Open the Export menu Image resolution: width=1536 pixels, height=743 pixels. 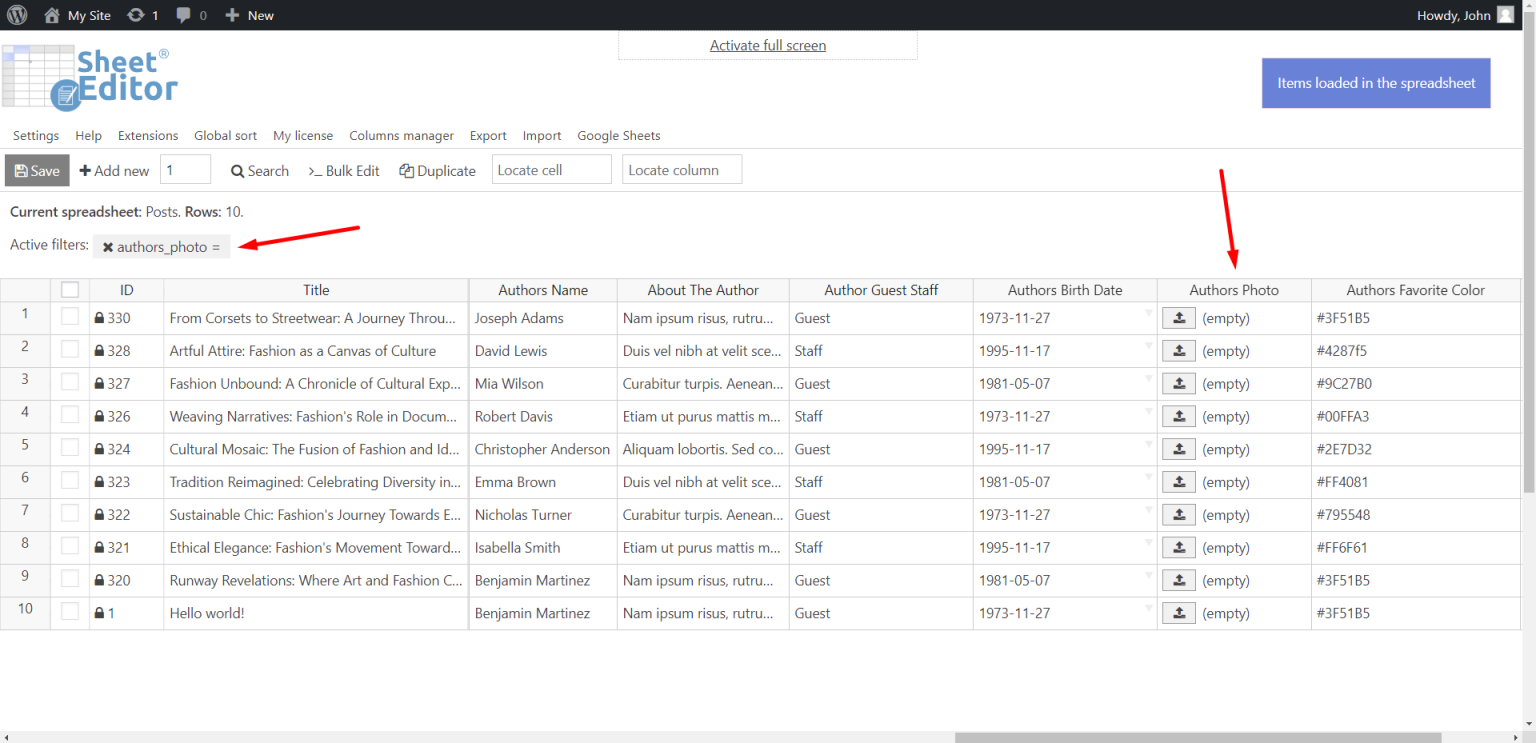[x=487, y=135]
